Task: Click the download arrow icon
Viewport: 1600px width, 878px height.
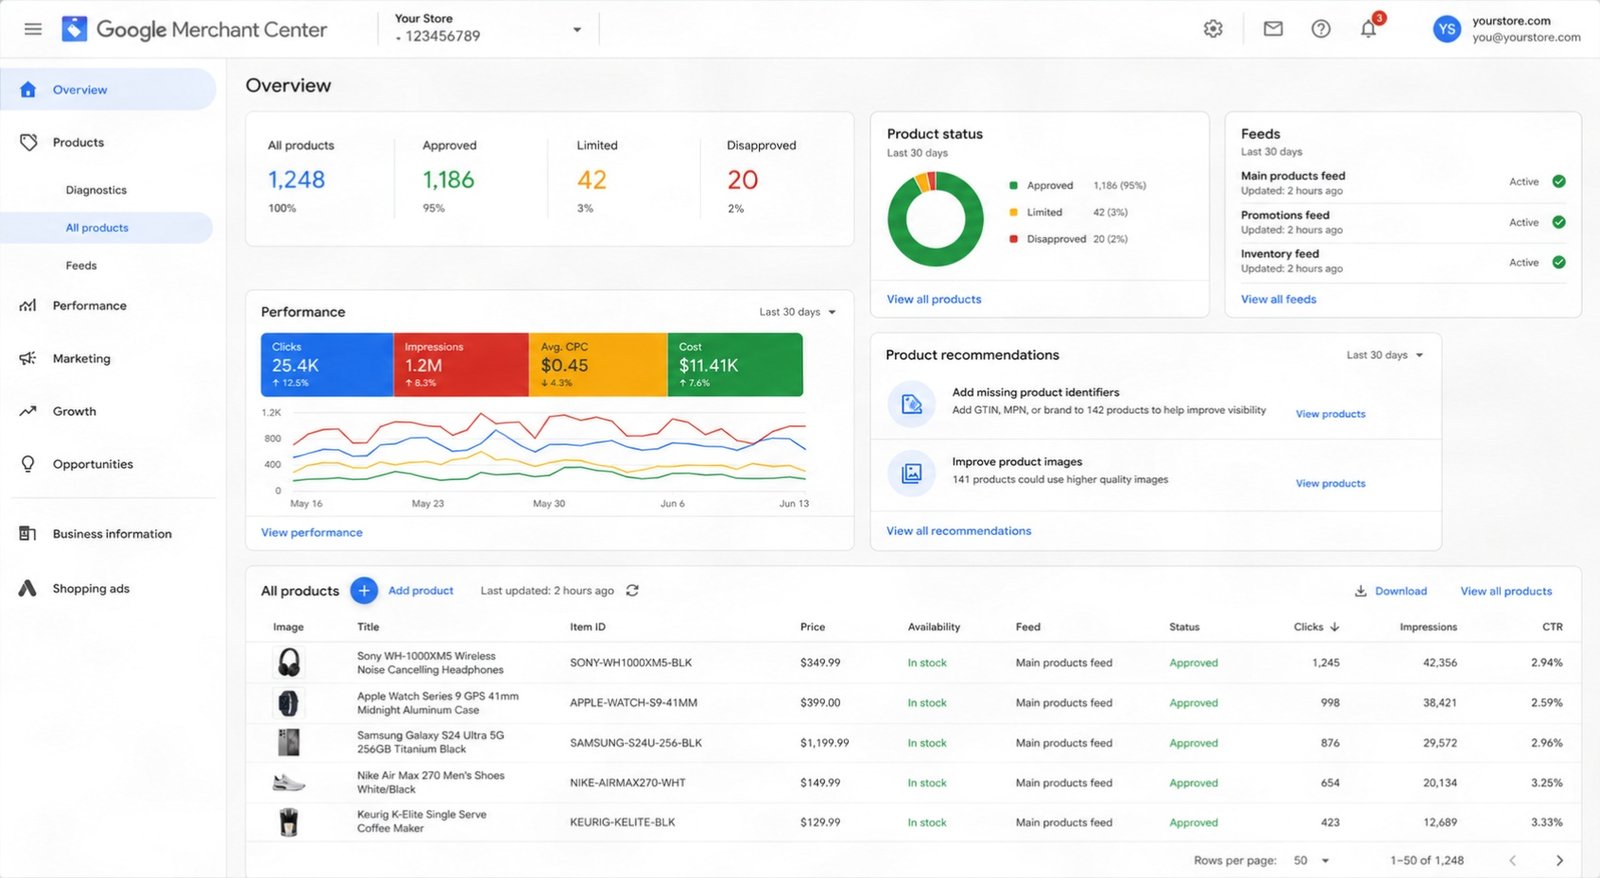Action: pyautogui.click(x=1361, y=591)
